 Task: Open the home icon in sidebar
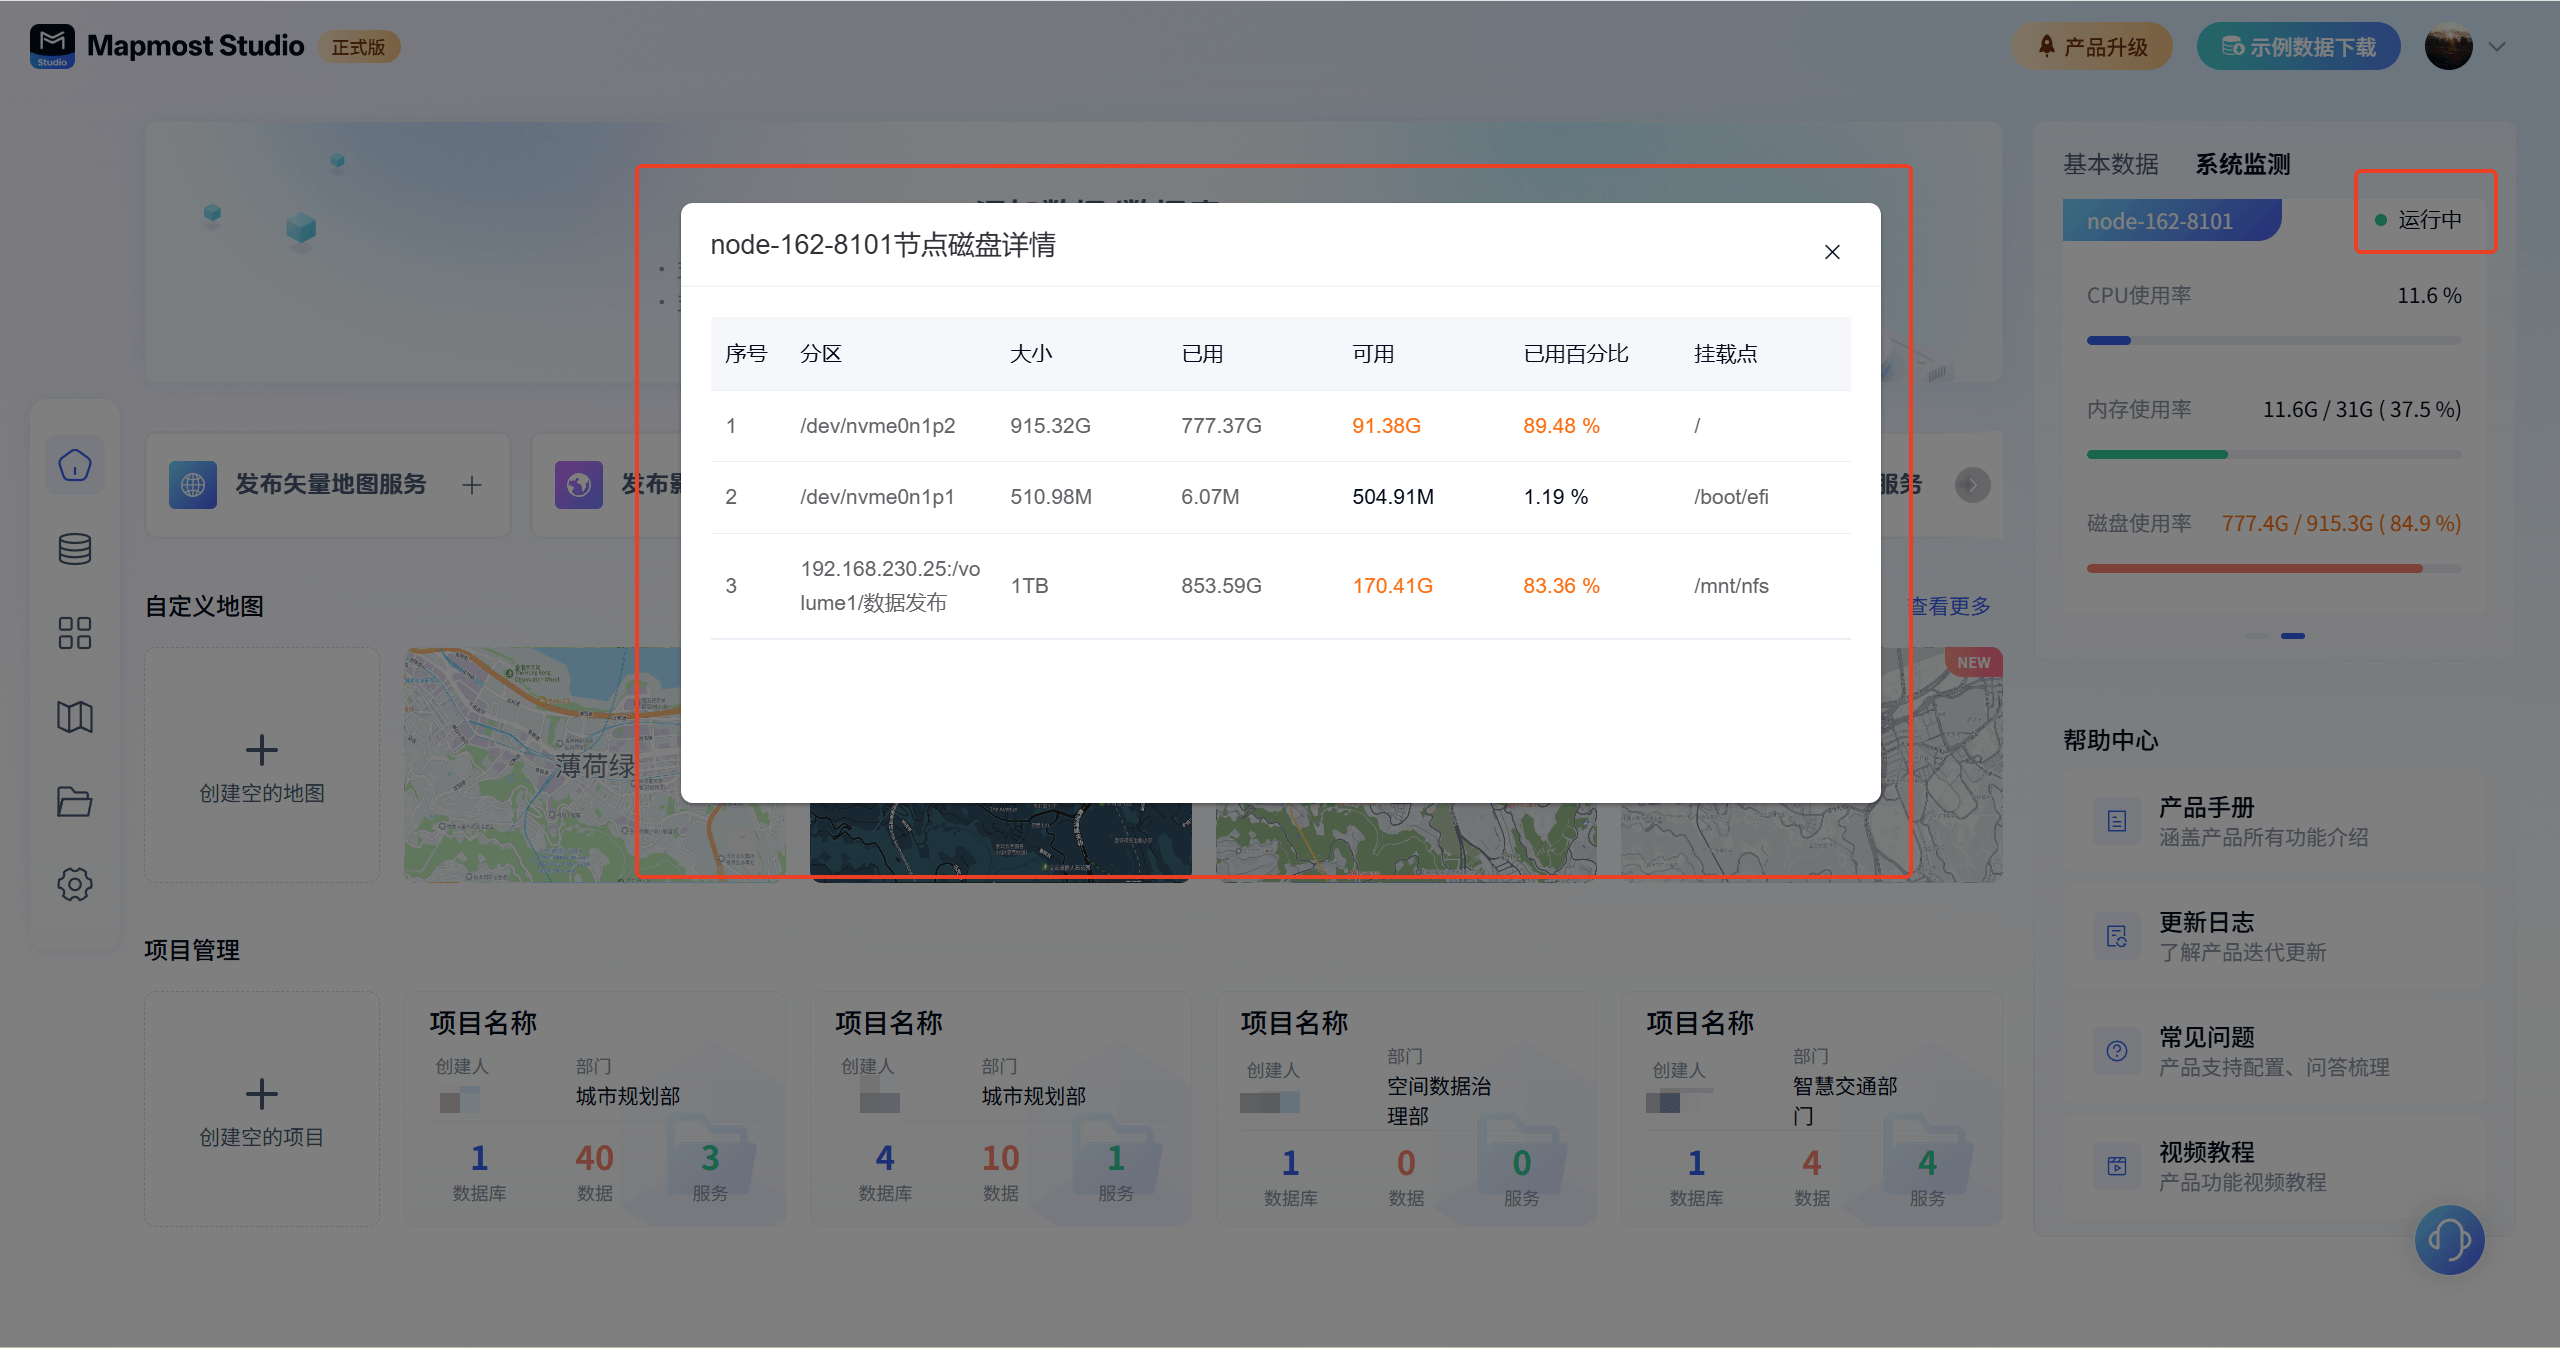75,465
